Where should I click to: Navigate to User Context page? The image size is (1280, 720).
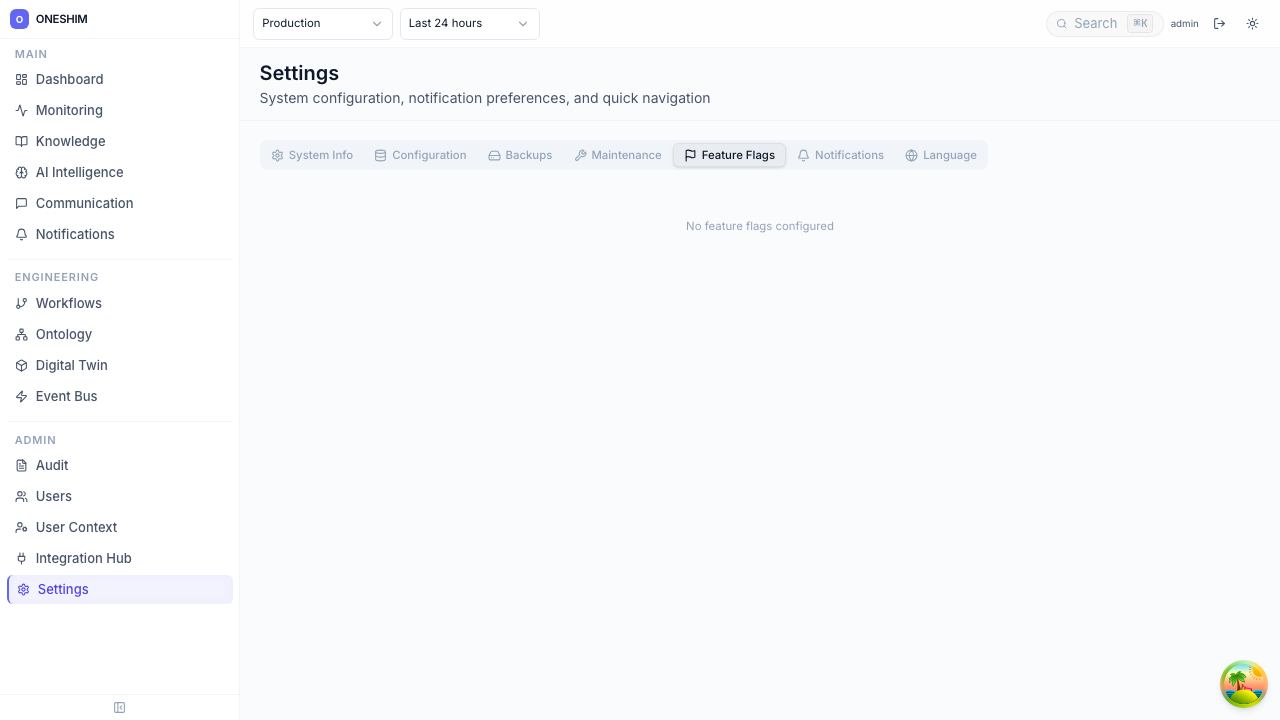click(76, 527)
